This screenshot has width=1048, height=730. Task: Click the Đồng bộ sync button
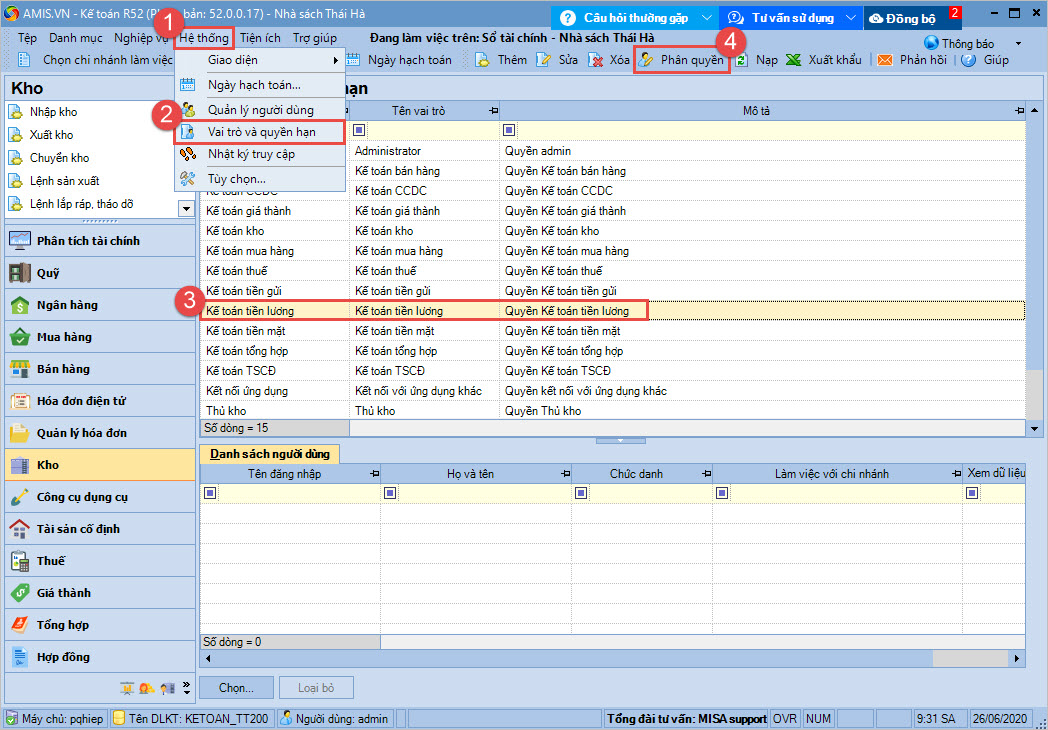click(903, 17)
